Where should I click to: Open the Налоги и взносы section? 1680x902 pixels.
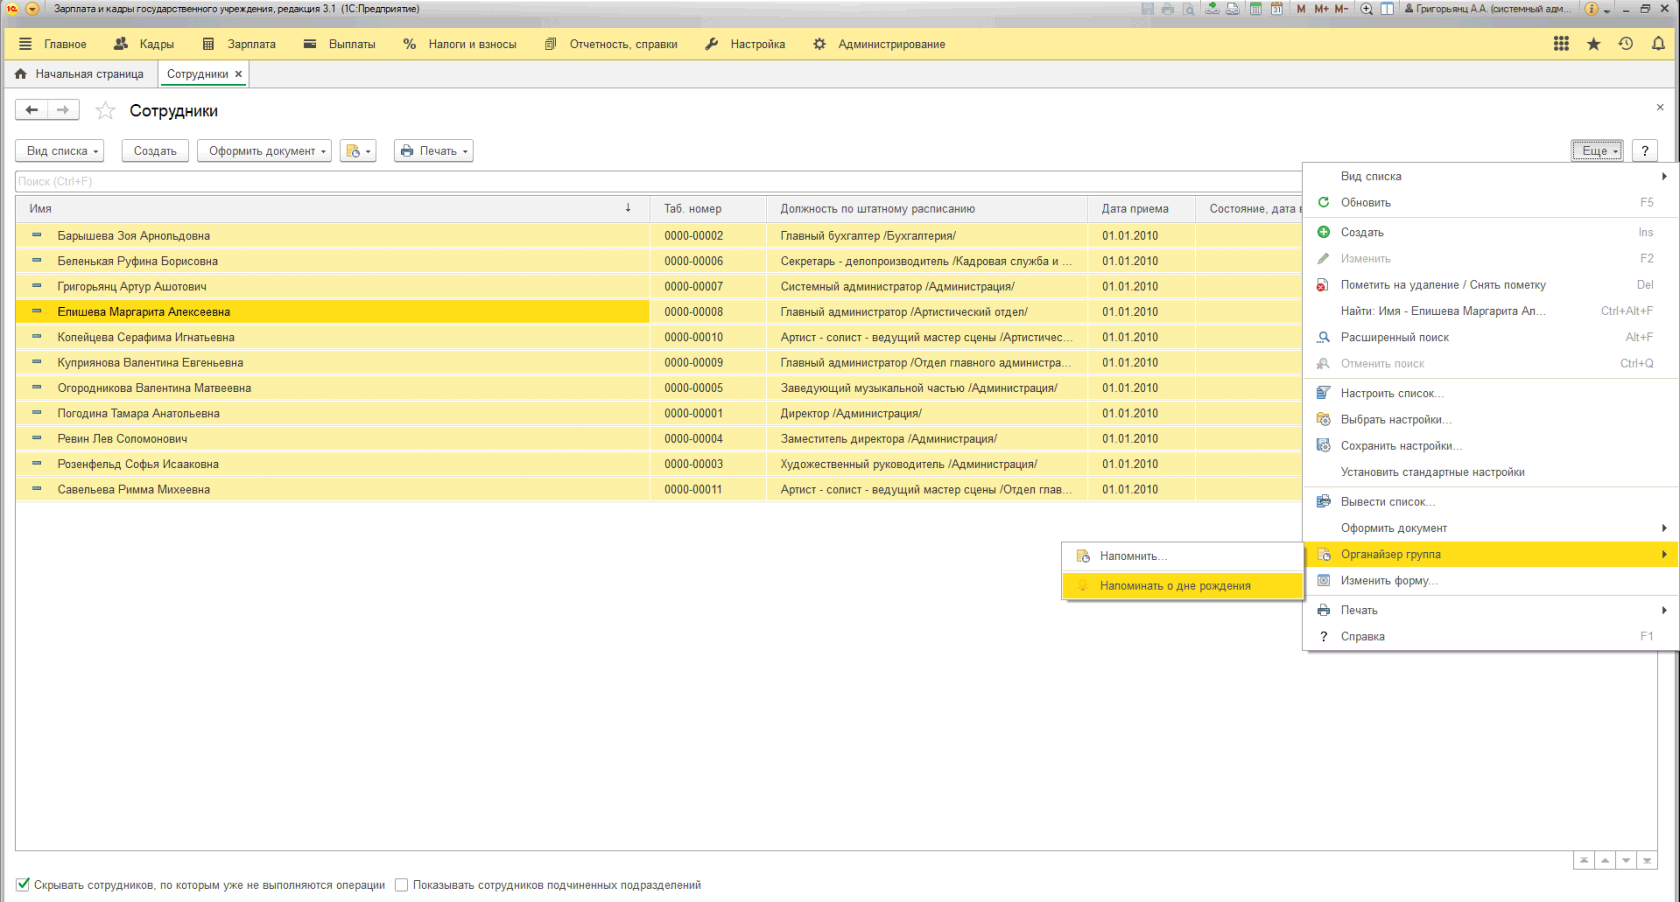[x=460, y=44]
